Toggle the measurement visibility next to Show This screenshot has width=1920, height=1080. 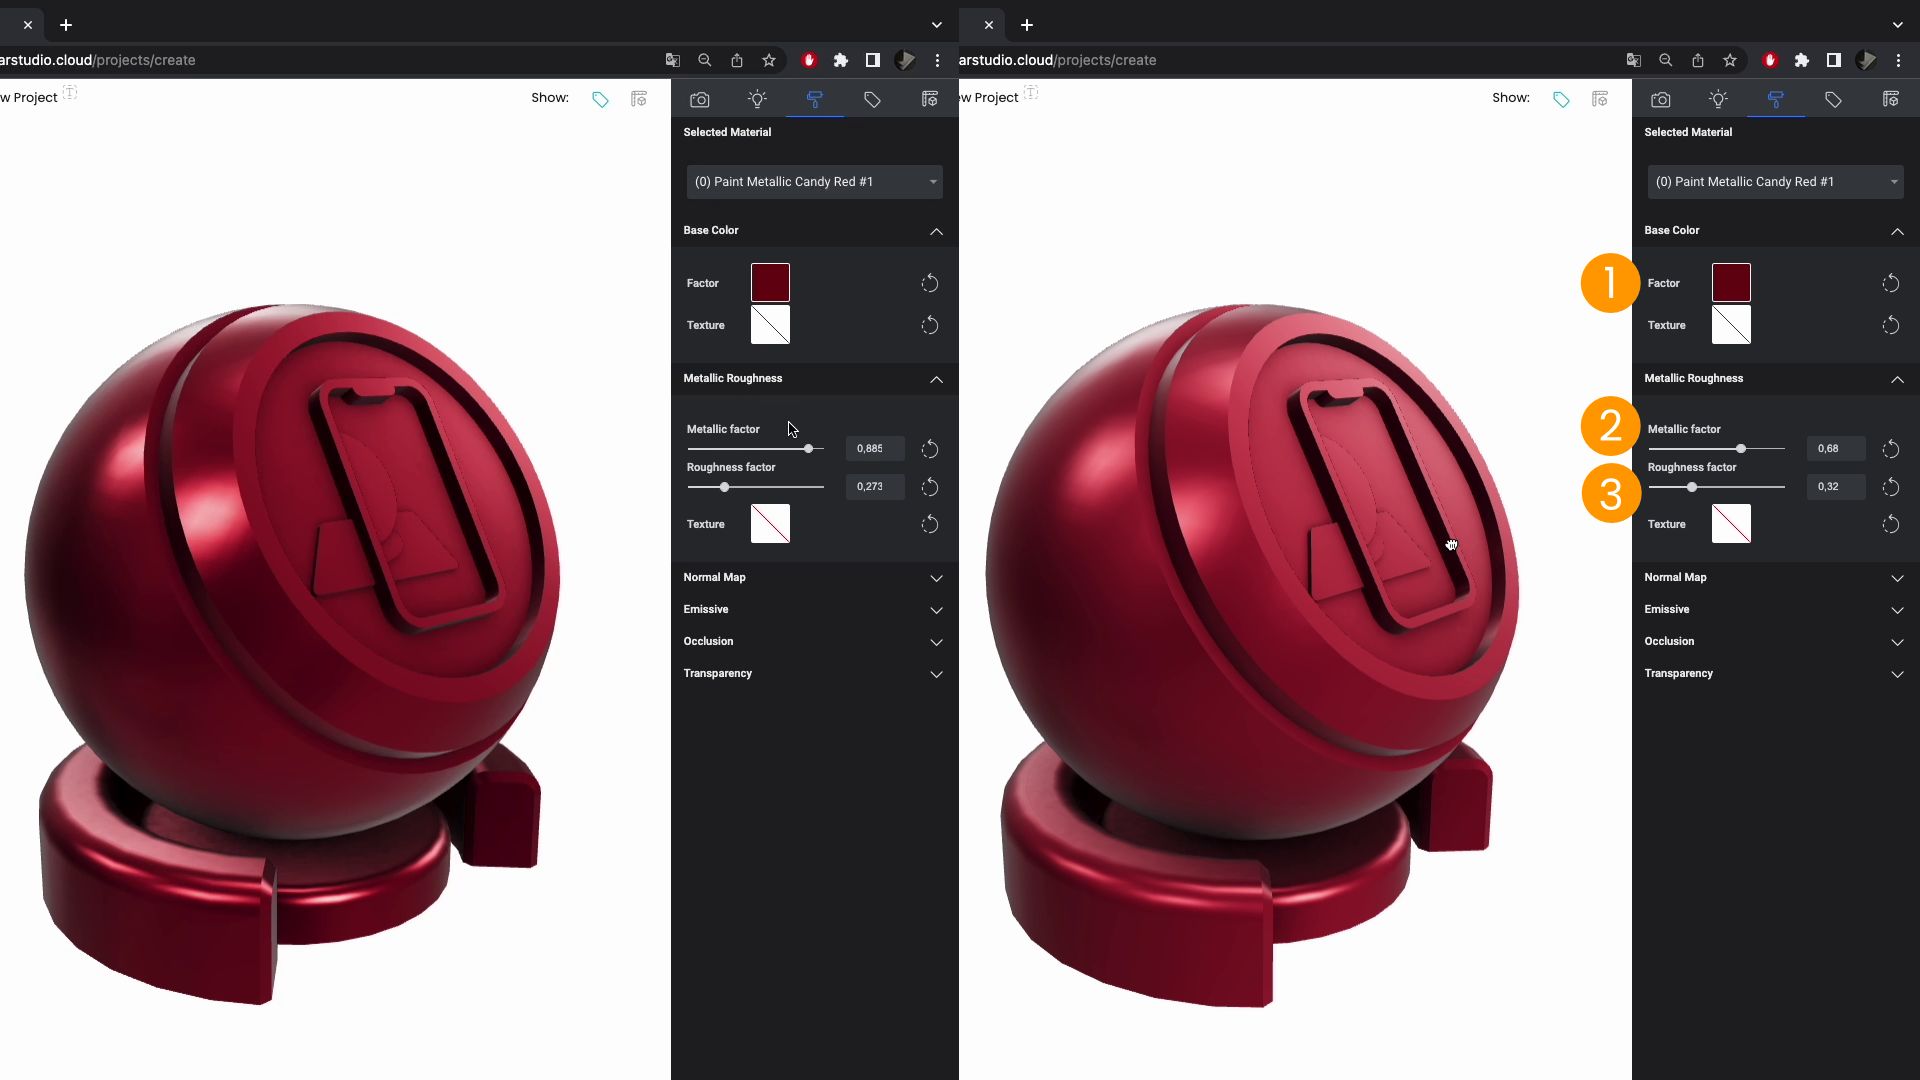pos(639,98)
